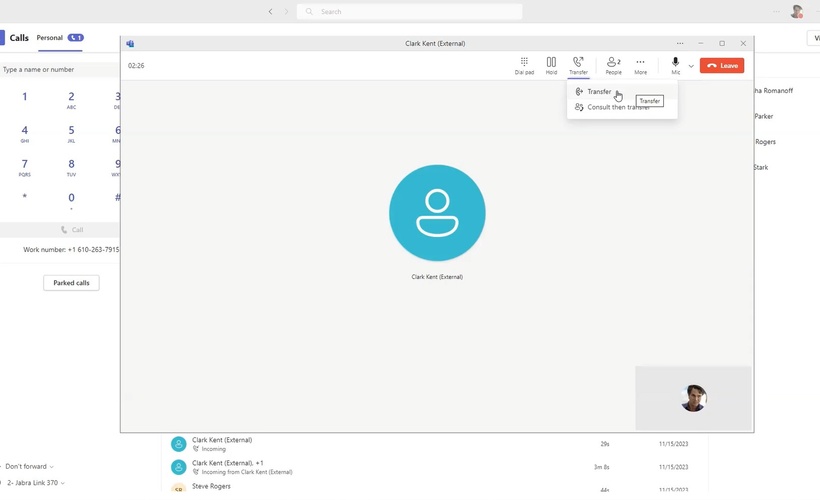Viewport: 820px width, 500px height.
Task: Dial digit 2 ABC on keypad
Action: point(71,99)
